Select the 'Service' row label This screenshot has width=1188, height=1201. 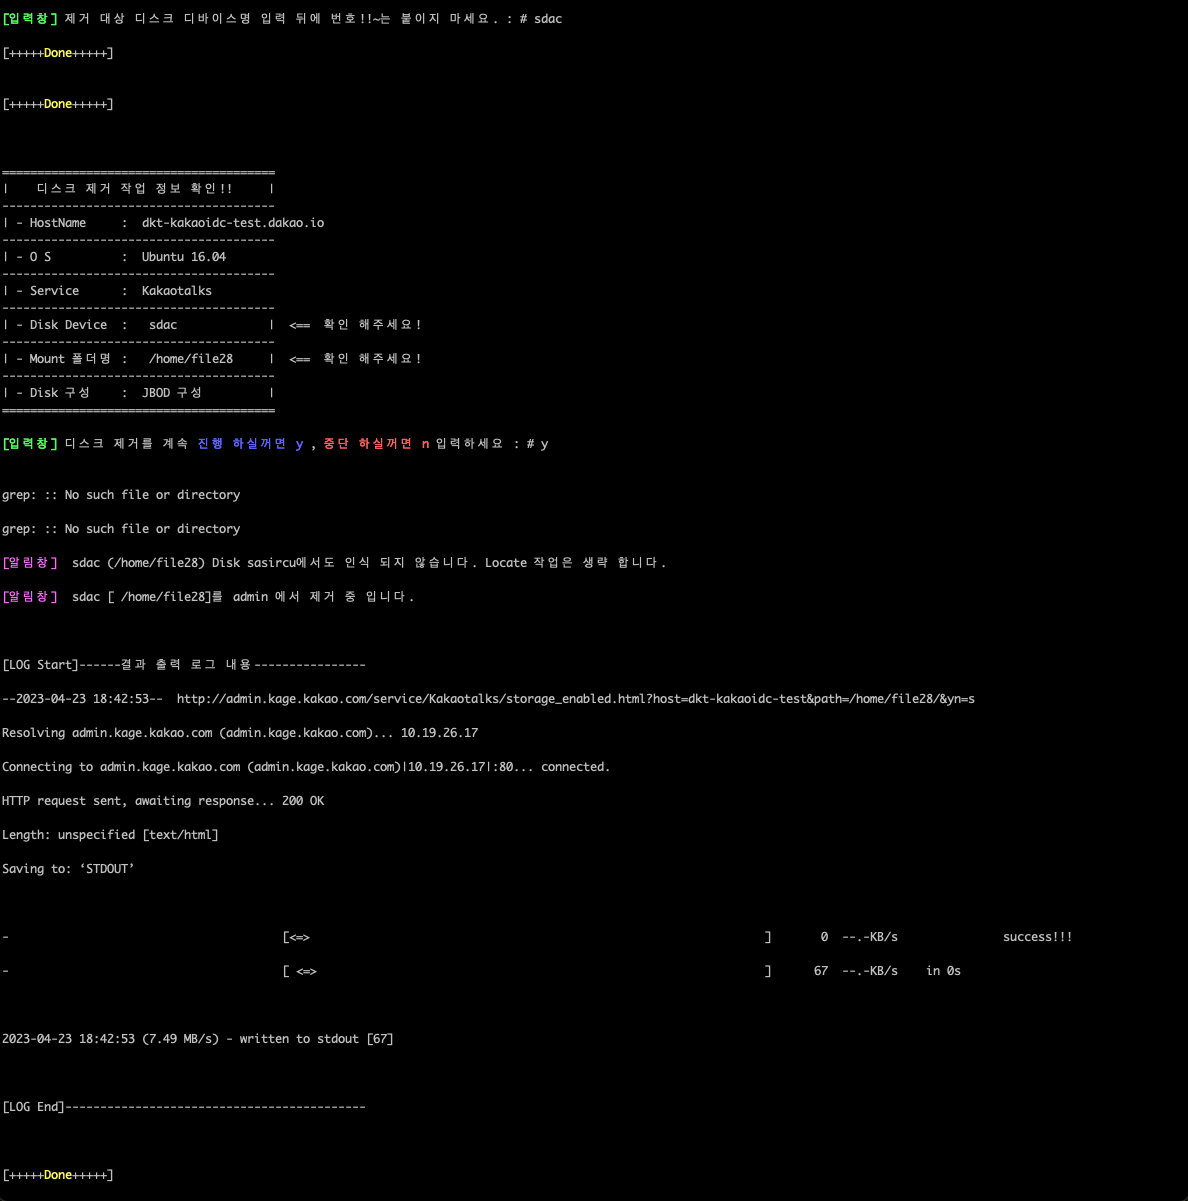(54, 291)
